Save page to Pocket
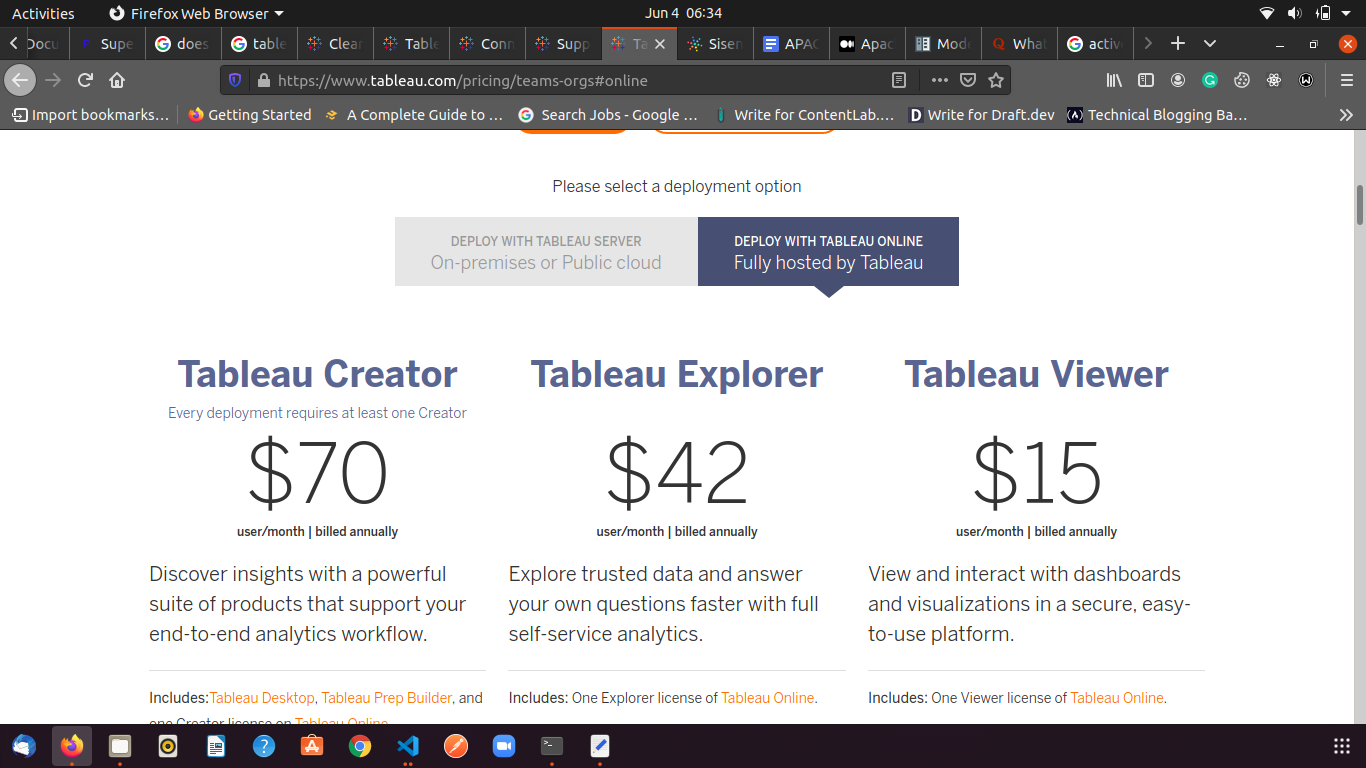The width and height of the screenshot is (1366, 768). (967, 80)
